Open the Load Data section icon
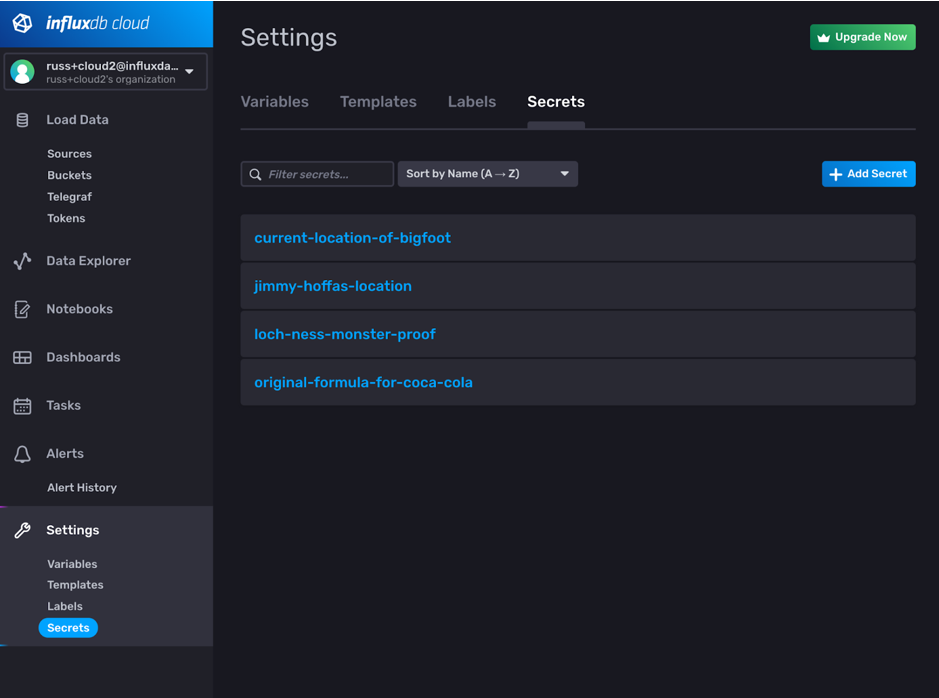The width and height of the screenshot is (939, 698). click(22, 119)
